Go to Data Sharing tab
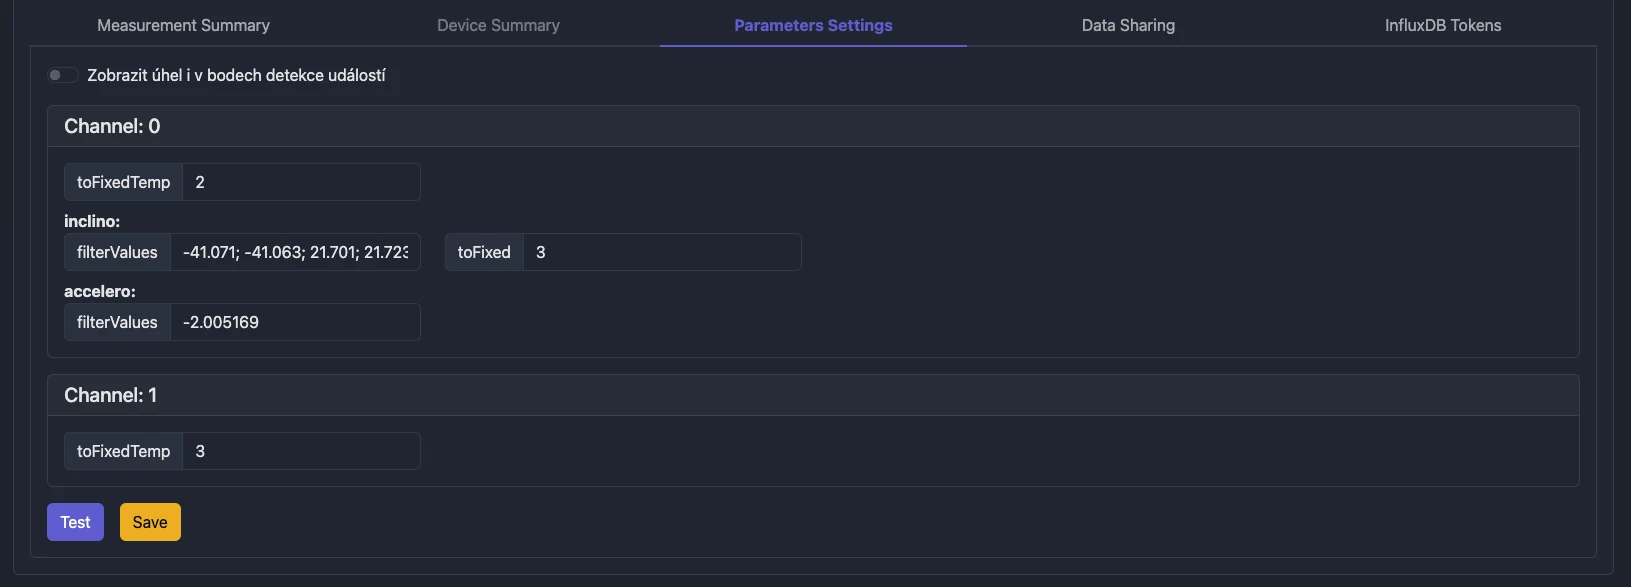This screenshot has height=587, width=1631. click(x=1128, y=25)
